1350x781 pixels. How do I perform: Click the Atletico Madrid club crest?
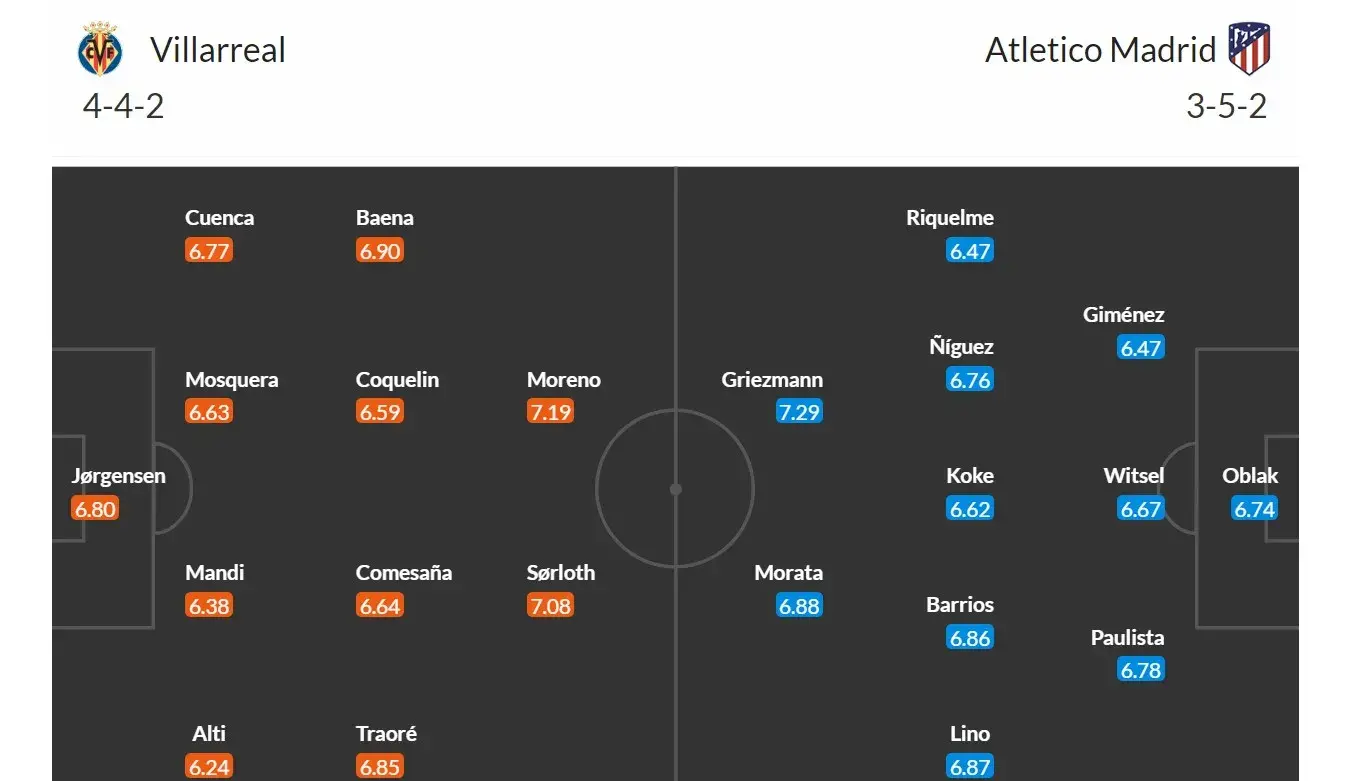tap(1248, 50)
